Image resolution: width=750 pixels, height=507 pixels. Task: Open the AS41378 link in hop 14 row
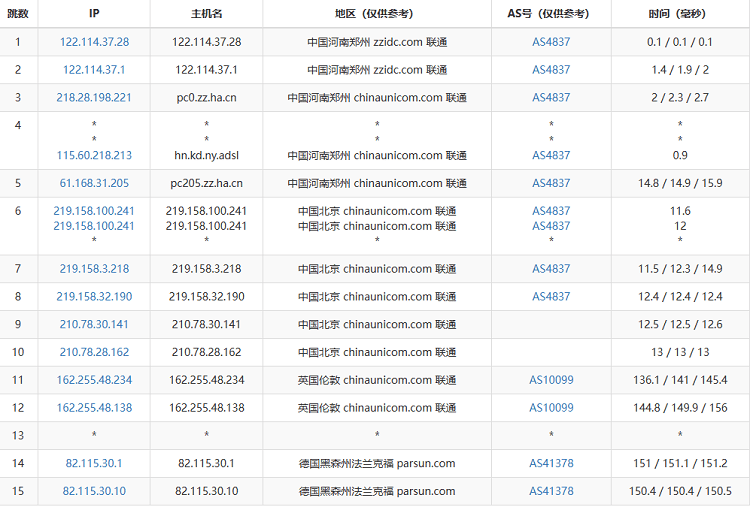551,463
